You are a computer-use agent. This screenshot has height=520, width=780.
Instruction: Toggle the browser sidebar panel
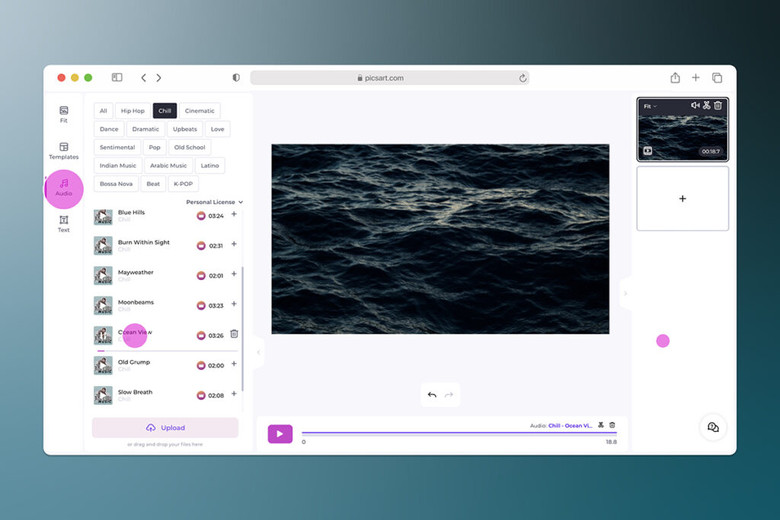(x=117, y=77)
